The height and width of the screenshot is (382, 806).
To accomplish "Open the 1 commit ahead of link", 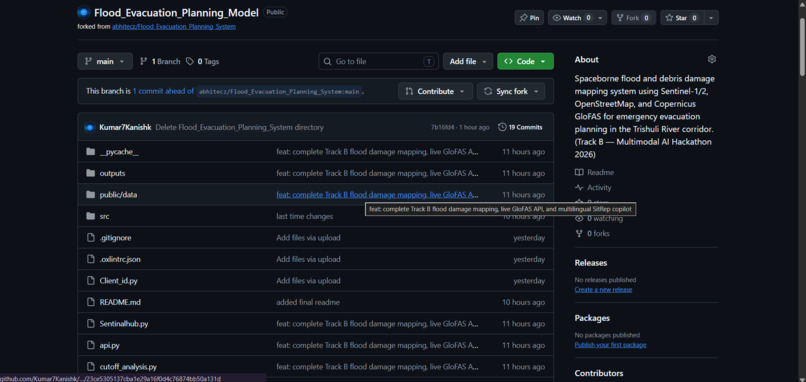I will [163, 92].
